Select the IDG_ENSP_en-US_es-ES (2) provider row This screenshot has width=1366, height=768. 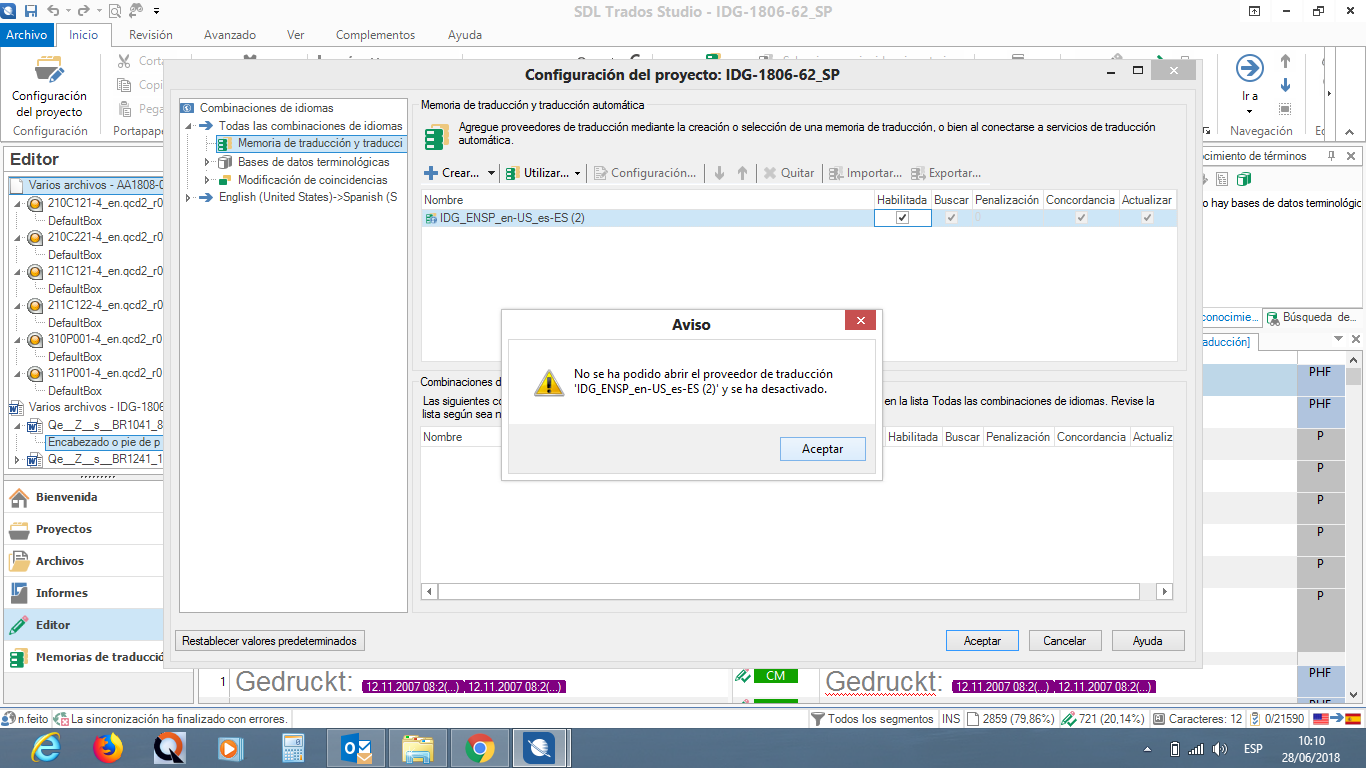click(798, 218)
